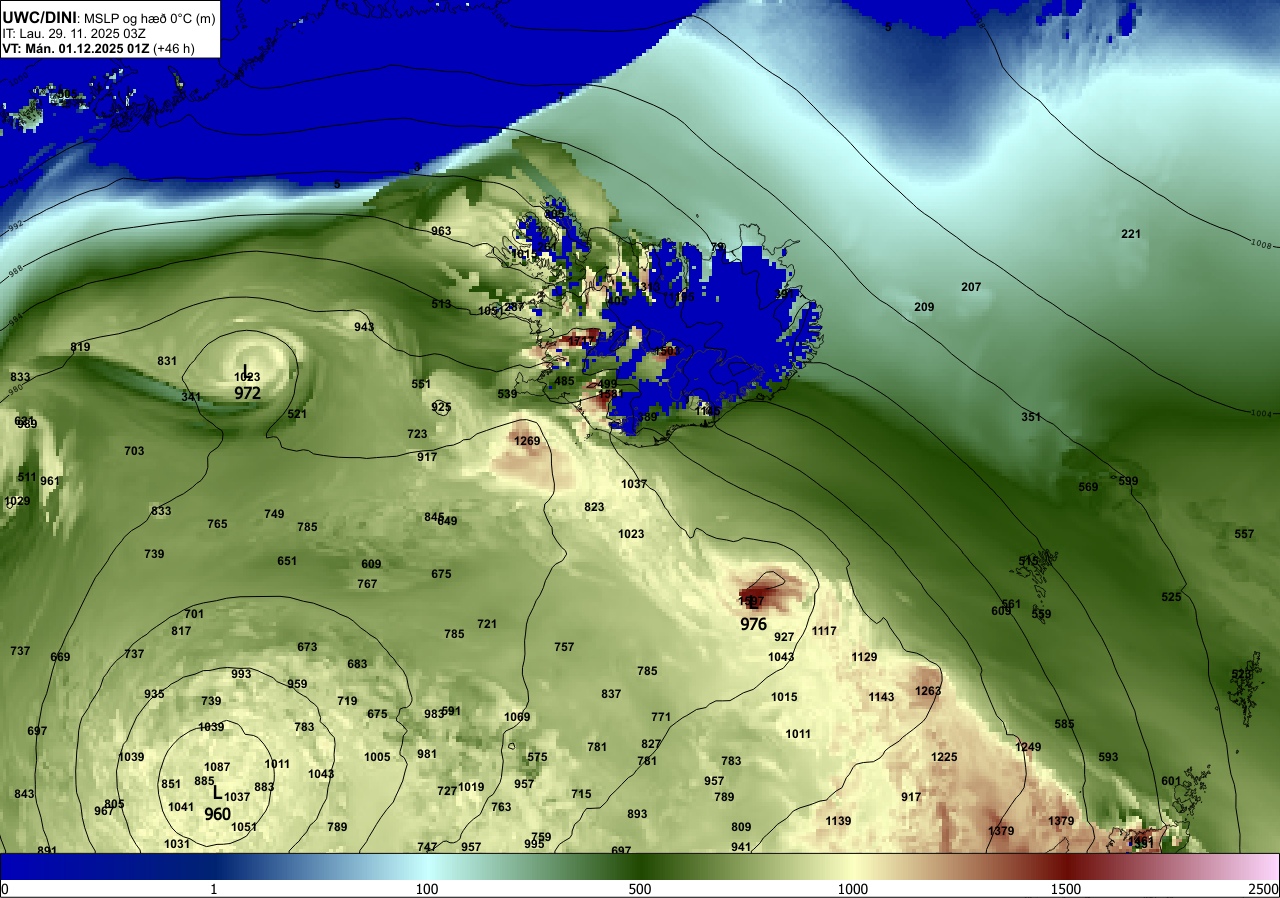
Task: Click the height value 819
Action: (x=80, y=347)
